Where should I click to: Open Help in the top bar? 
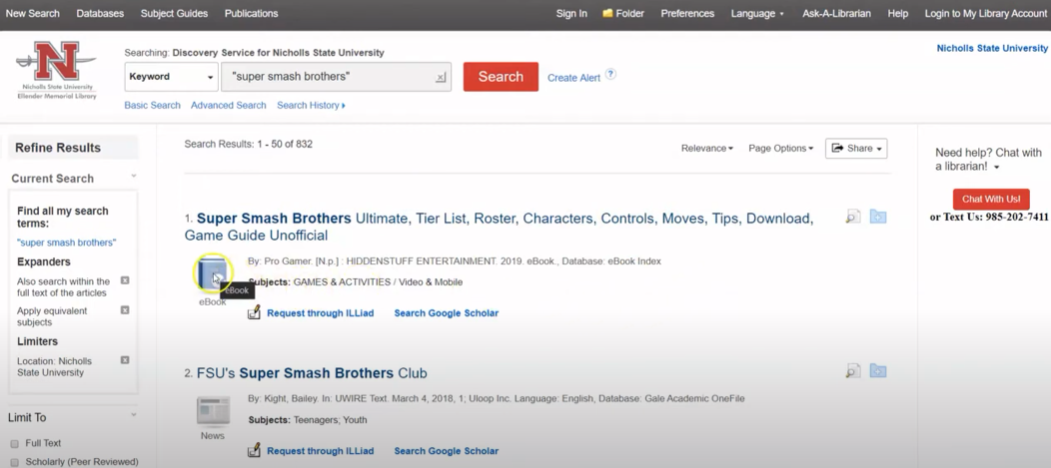click(x=898, y=13)
